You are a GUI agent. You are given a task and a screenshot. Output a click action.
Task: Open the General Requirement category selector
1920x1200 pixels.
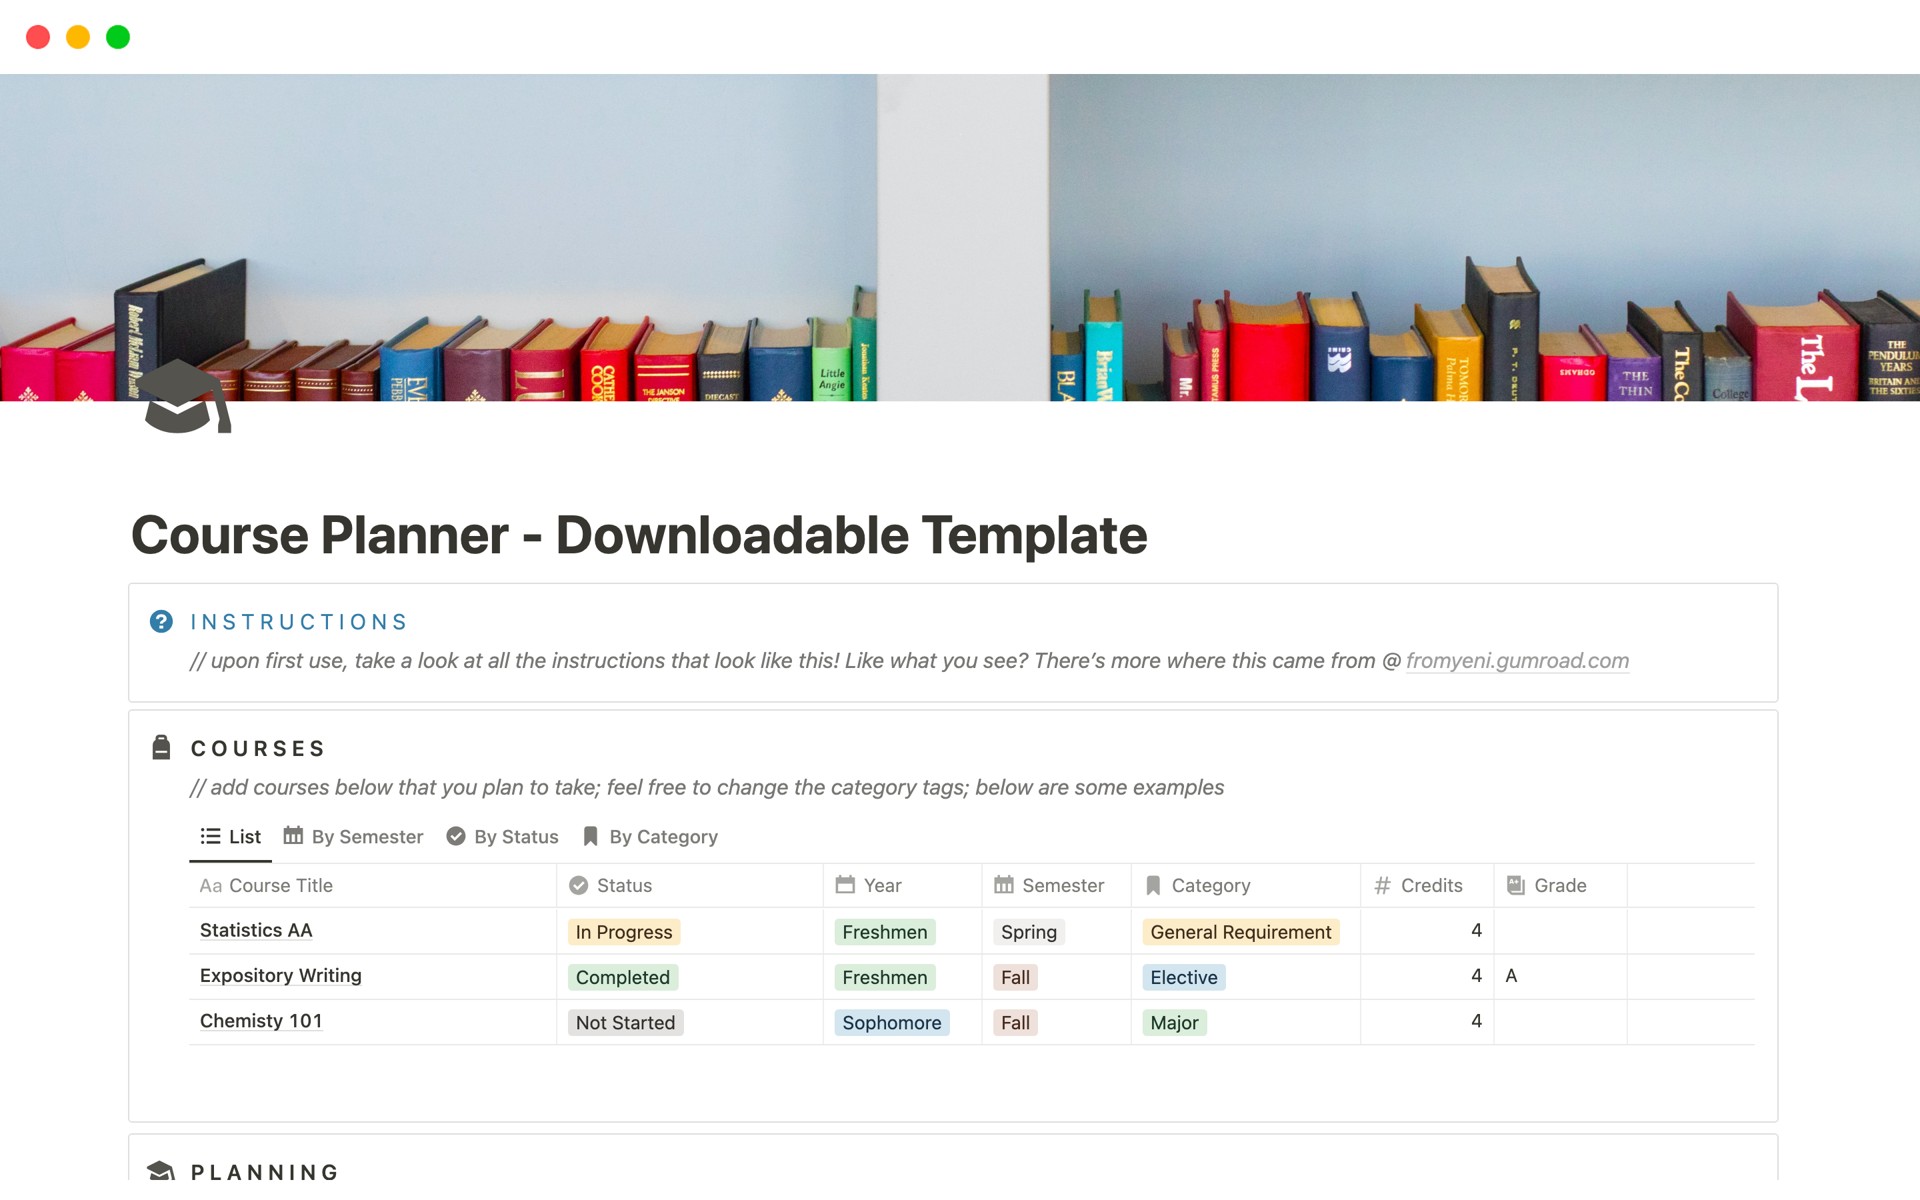1240,932
